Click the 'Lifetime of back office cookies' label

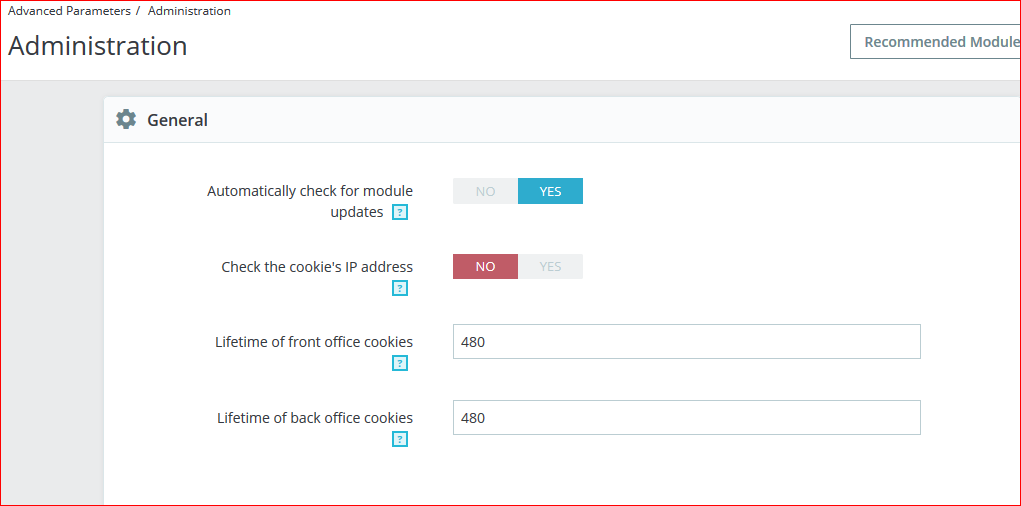tap(315, 418)
